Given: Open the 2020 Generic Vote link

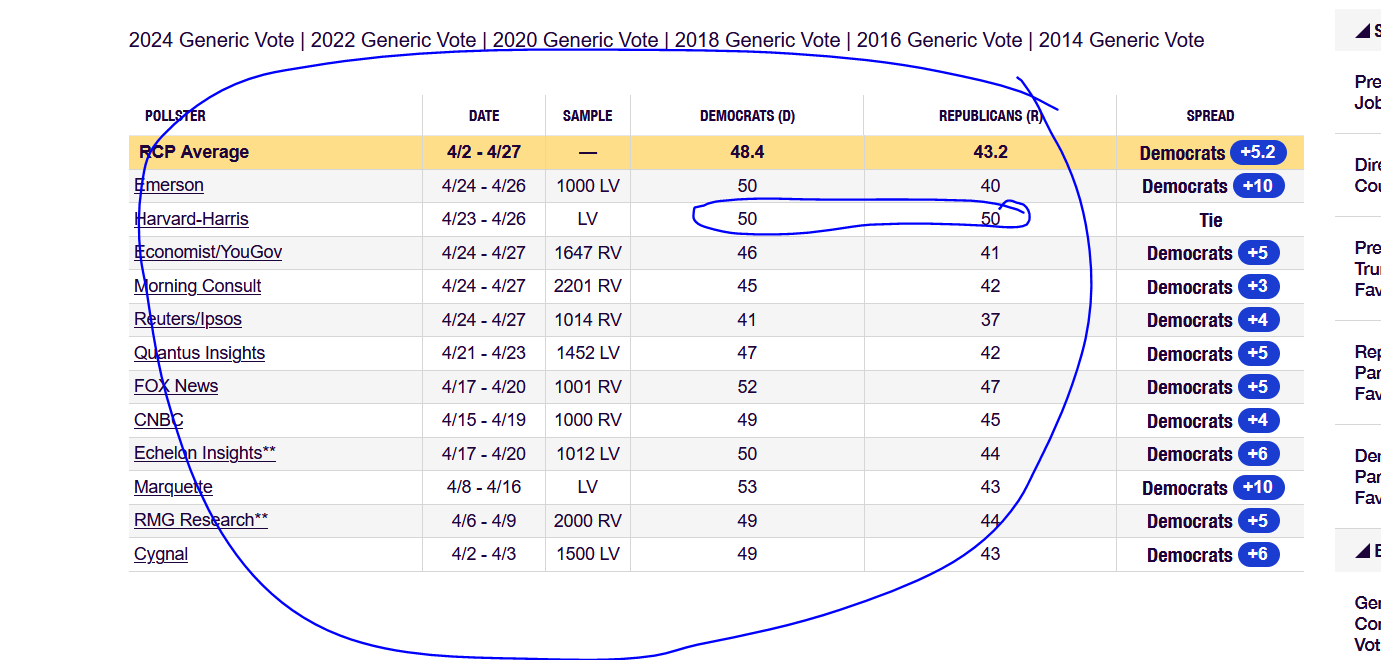Looking at the screenshot, I should pyautogui.click(x=576, y=40).
